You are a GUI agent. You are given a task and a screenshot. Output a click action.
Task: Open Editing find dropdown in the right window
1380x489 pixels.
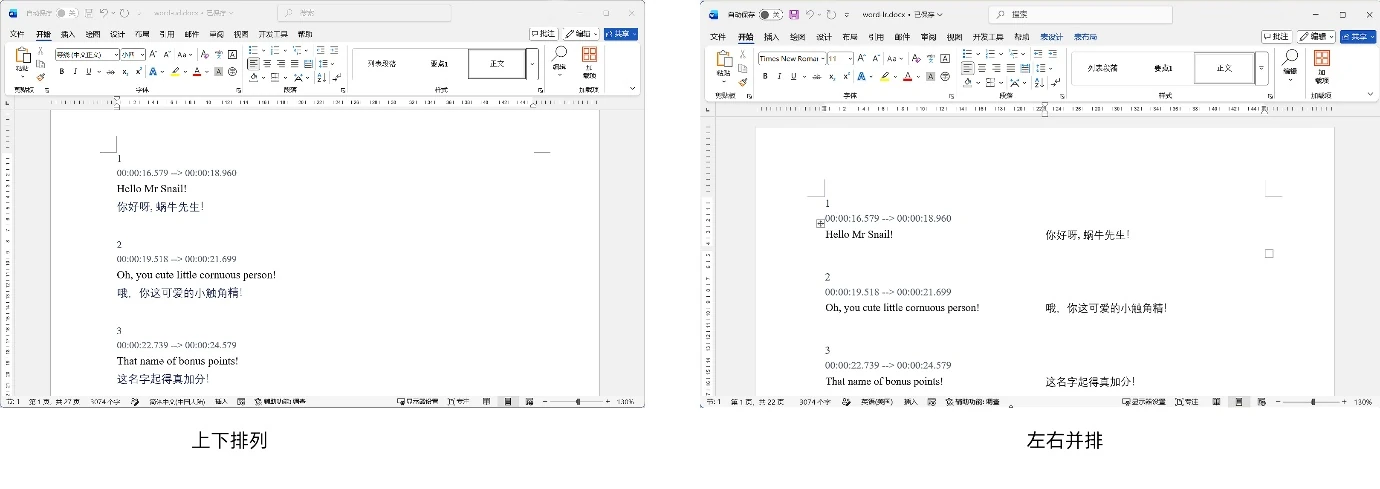click(1290, 63)
